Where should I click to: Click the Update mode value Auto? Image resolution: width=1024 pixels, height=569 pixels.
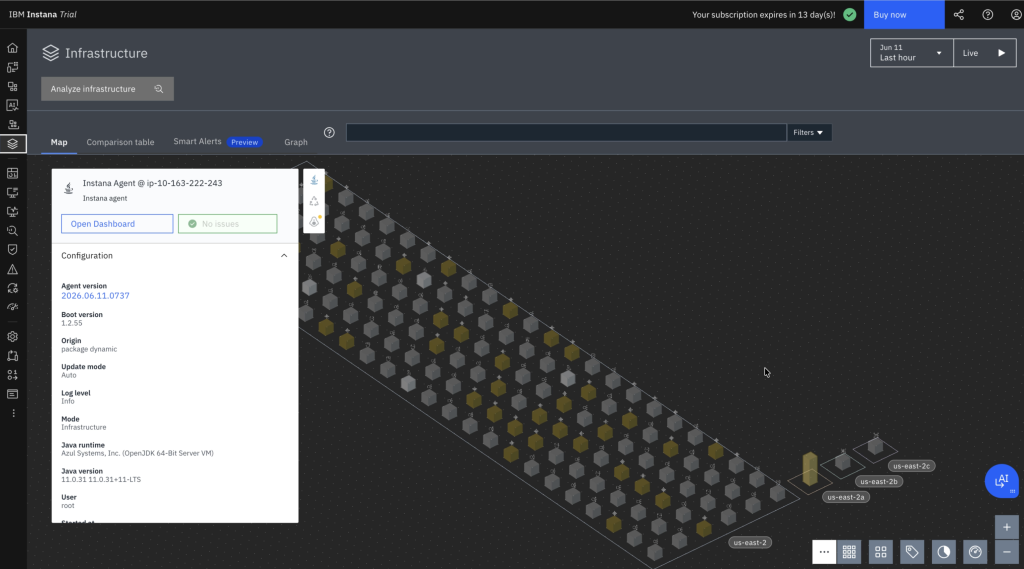point(69,375)
